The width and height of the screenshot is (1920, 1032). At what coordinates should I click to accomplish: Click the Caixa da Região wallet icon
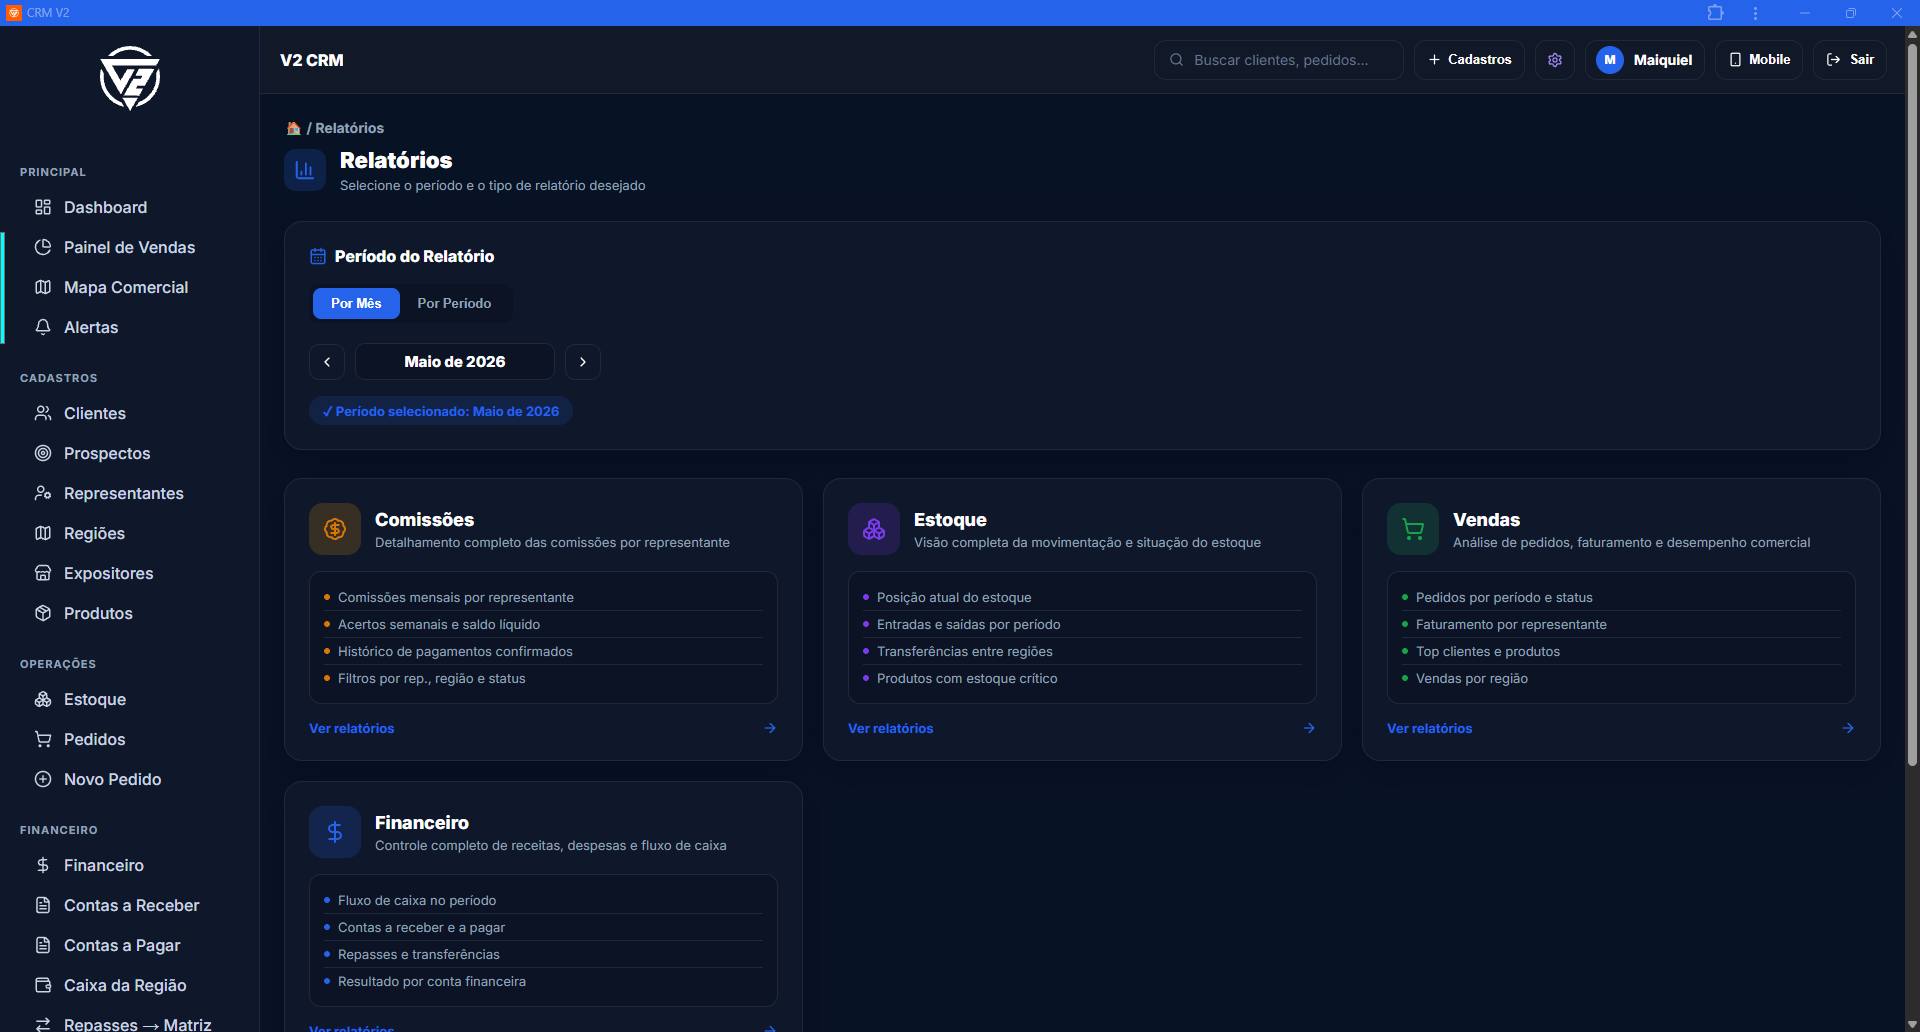[x=43, y=985]
